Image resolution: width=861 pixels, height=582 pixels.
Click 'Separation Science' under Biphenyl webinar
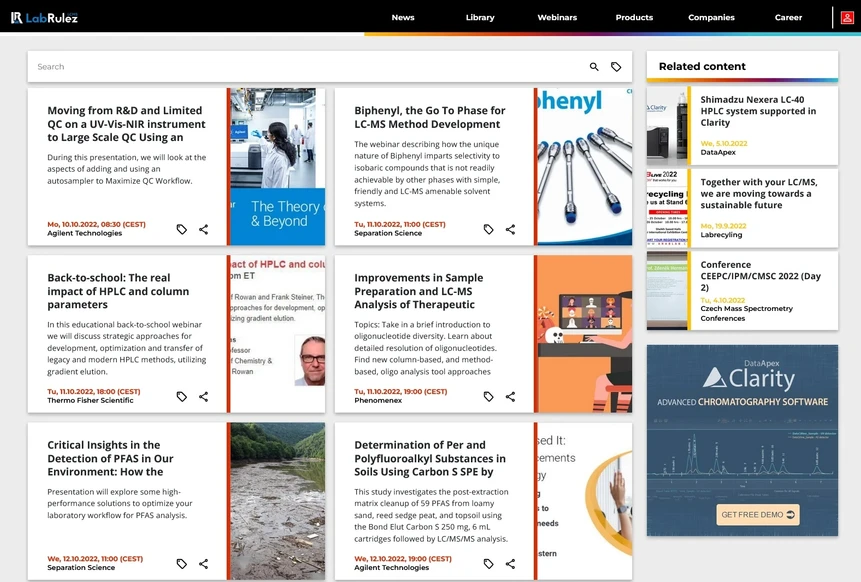(x=388, y=233)
